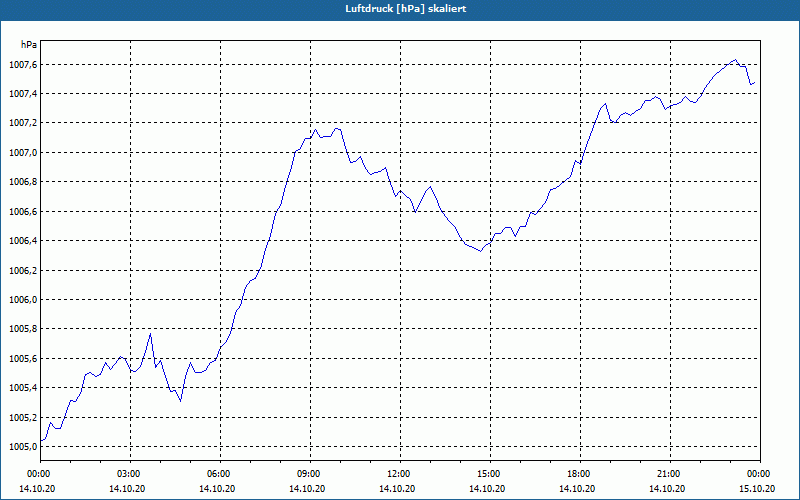Click the "18:00" time axis label
The height and width of the screenshot is (500, 800).
[580, 474]
